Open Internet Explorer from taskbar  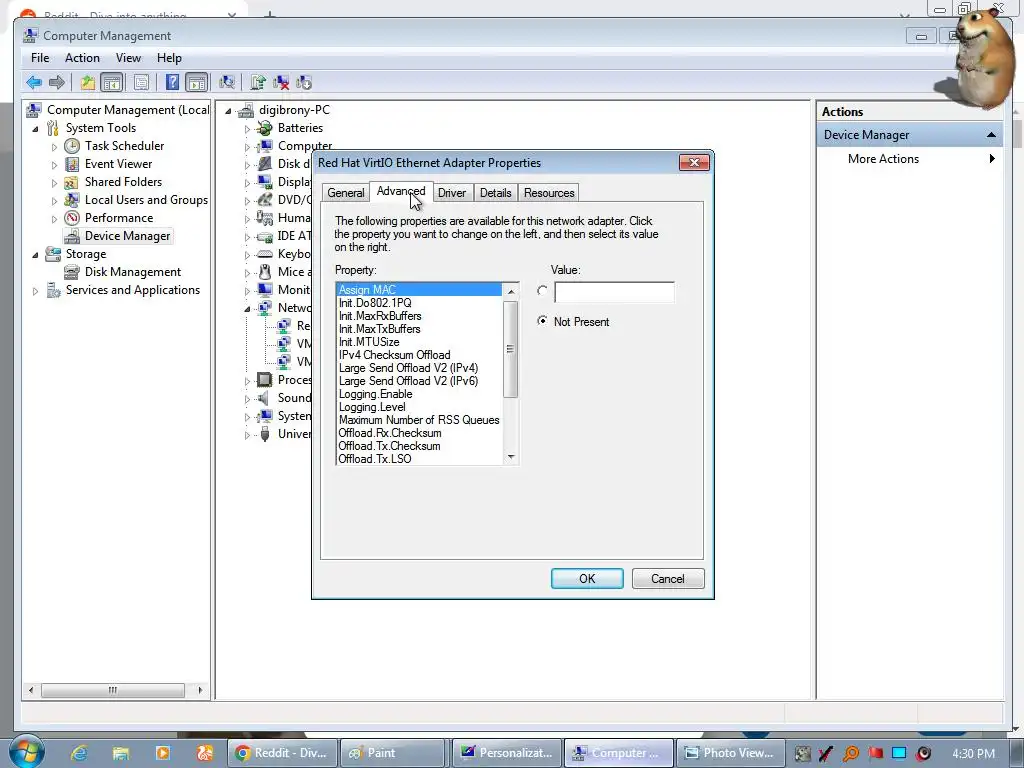point(80,753)
